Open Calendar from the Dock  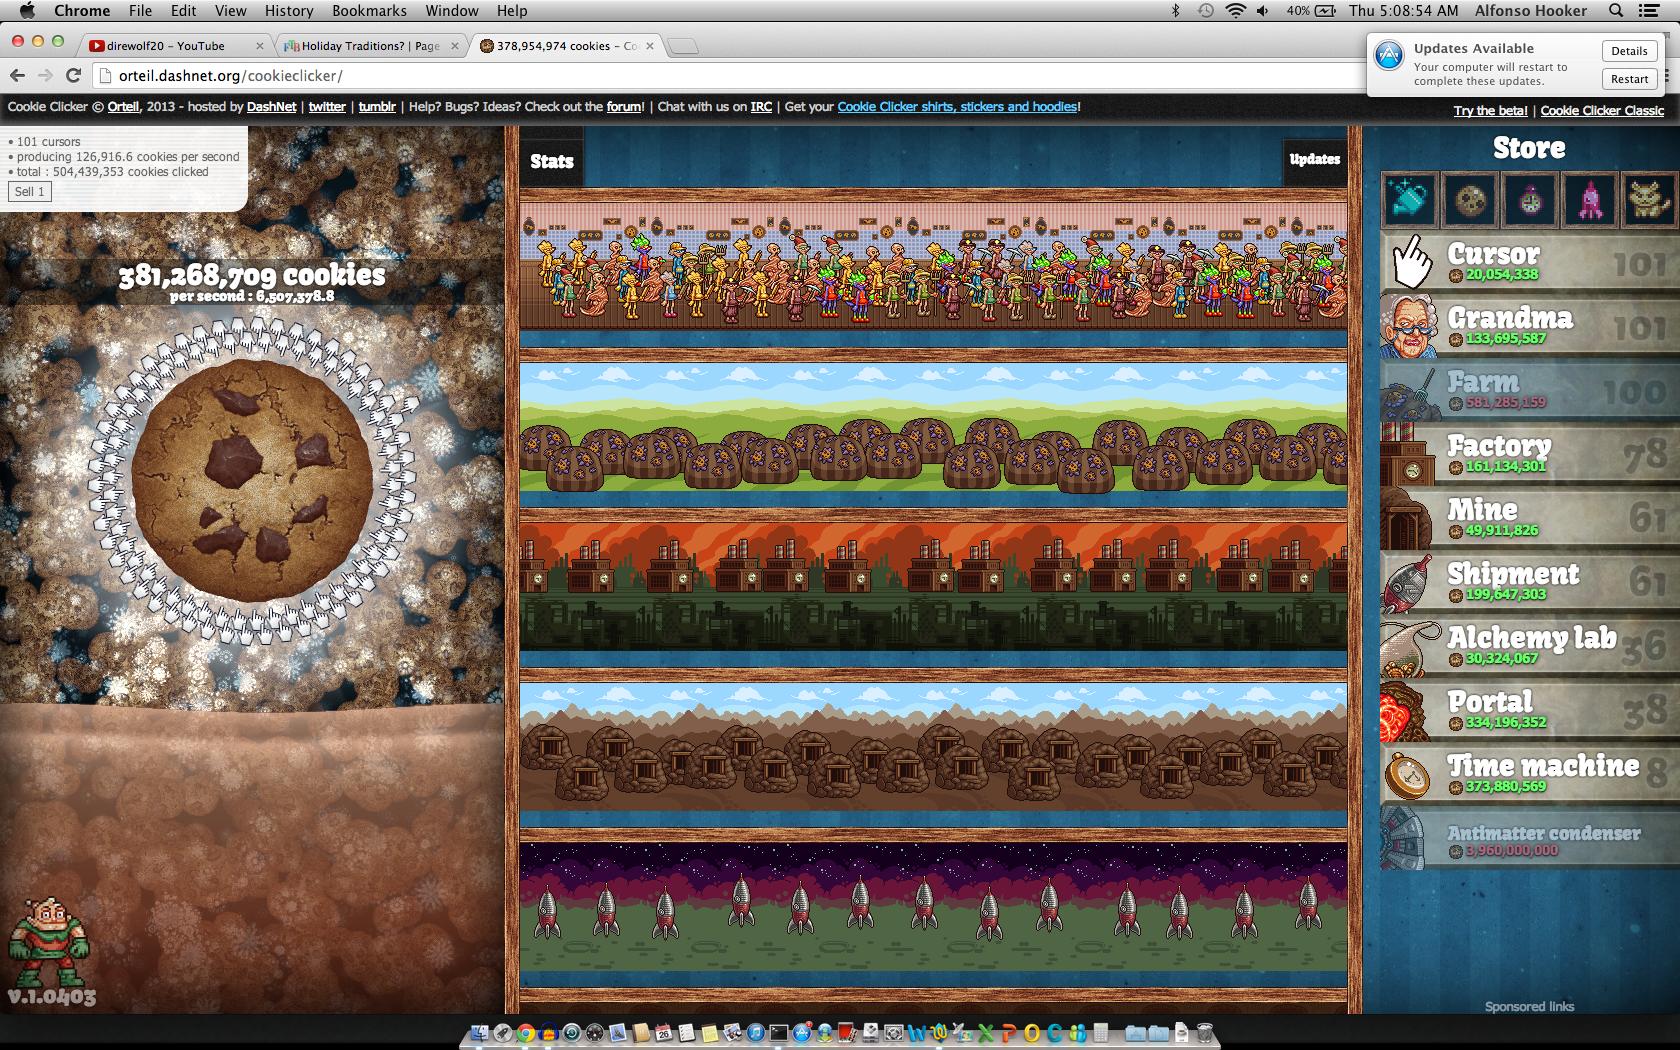[x=664, y=1032]
